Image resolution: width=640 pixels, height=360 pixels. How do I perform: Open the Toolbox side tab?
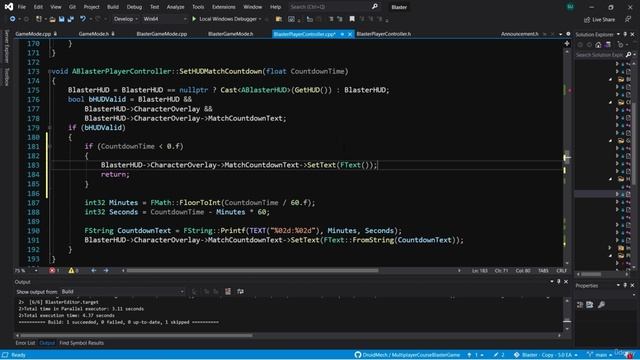(6, 77)
